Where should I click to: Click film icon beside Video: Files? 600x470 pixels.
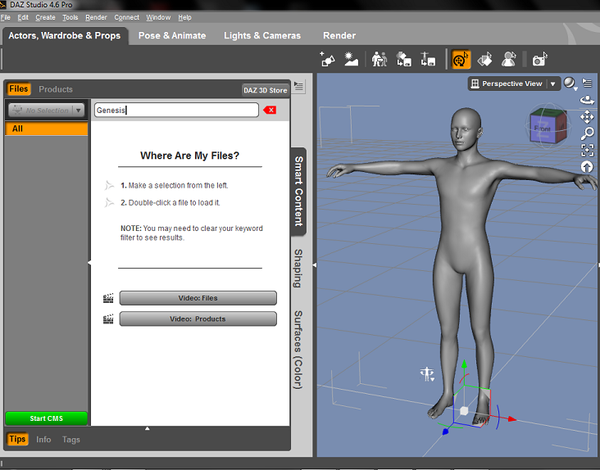(x=108, y=298)
